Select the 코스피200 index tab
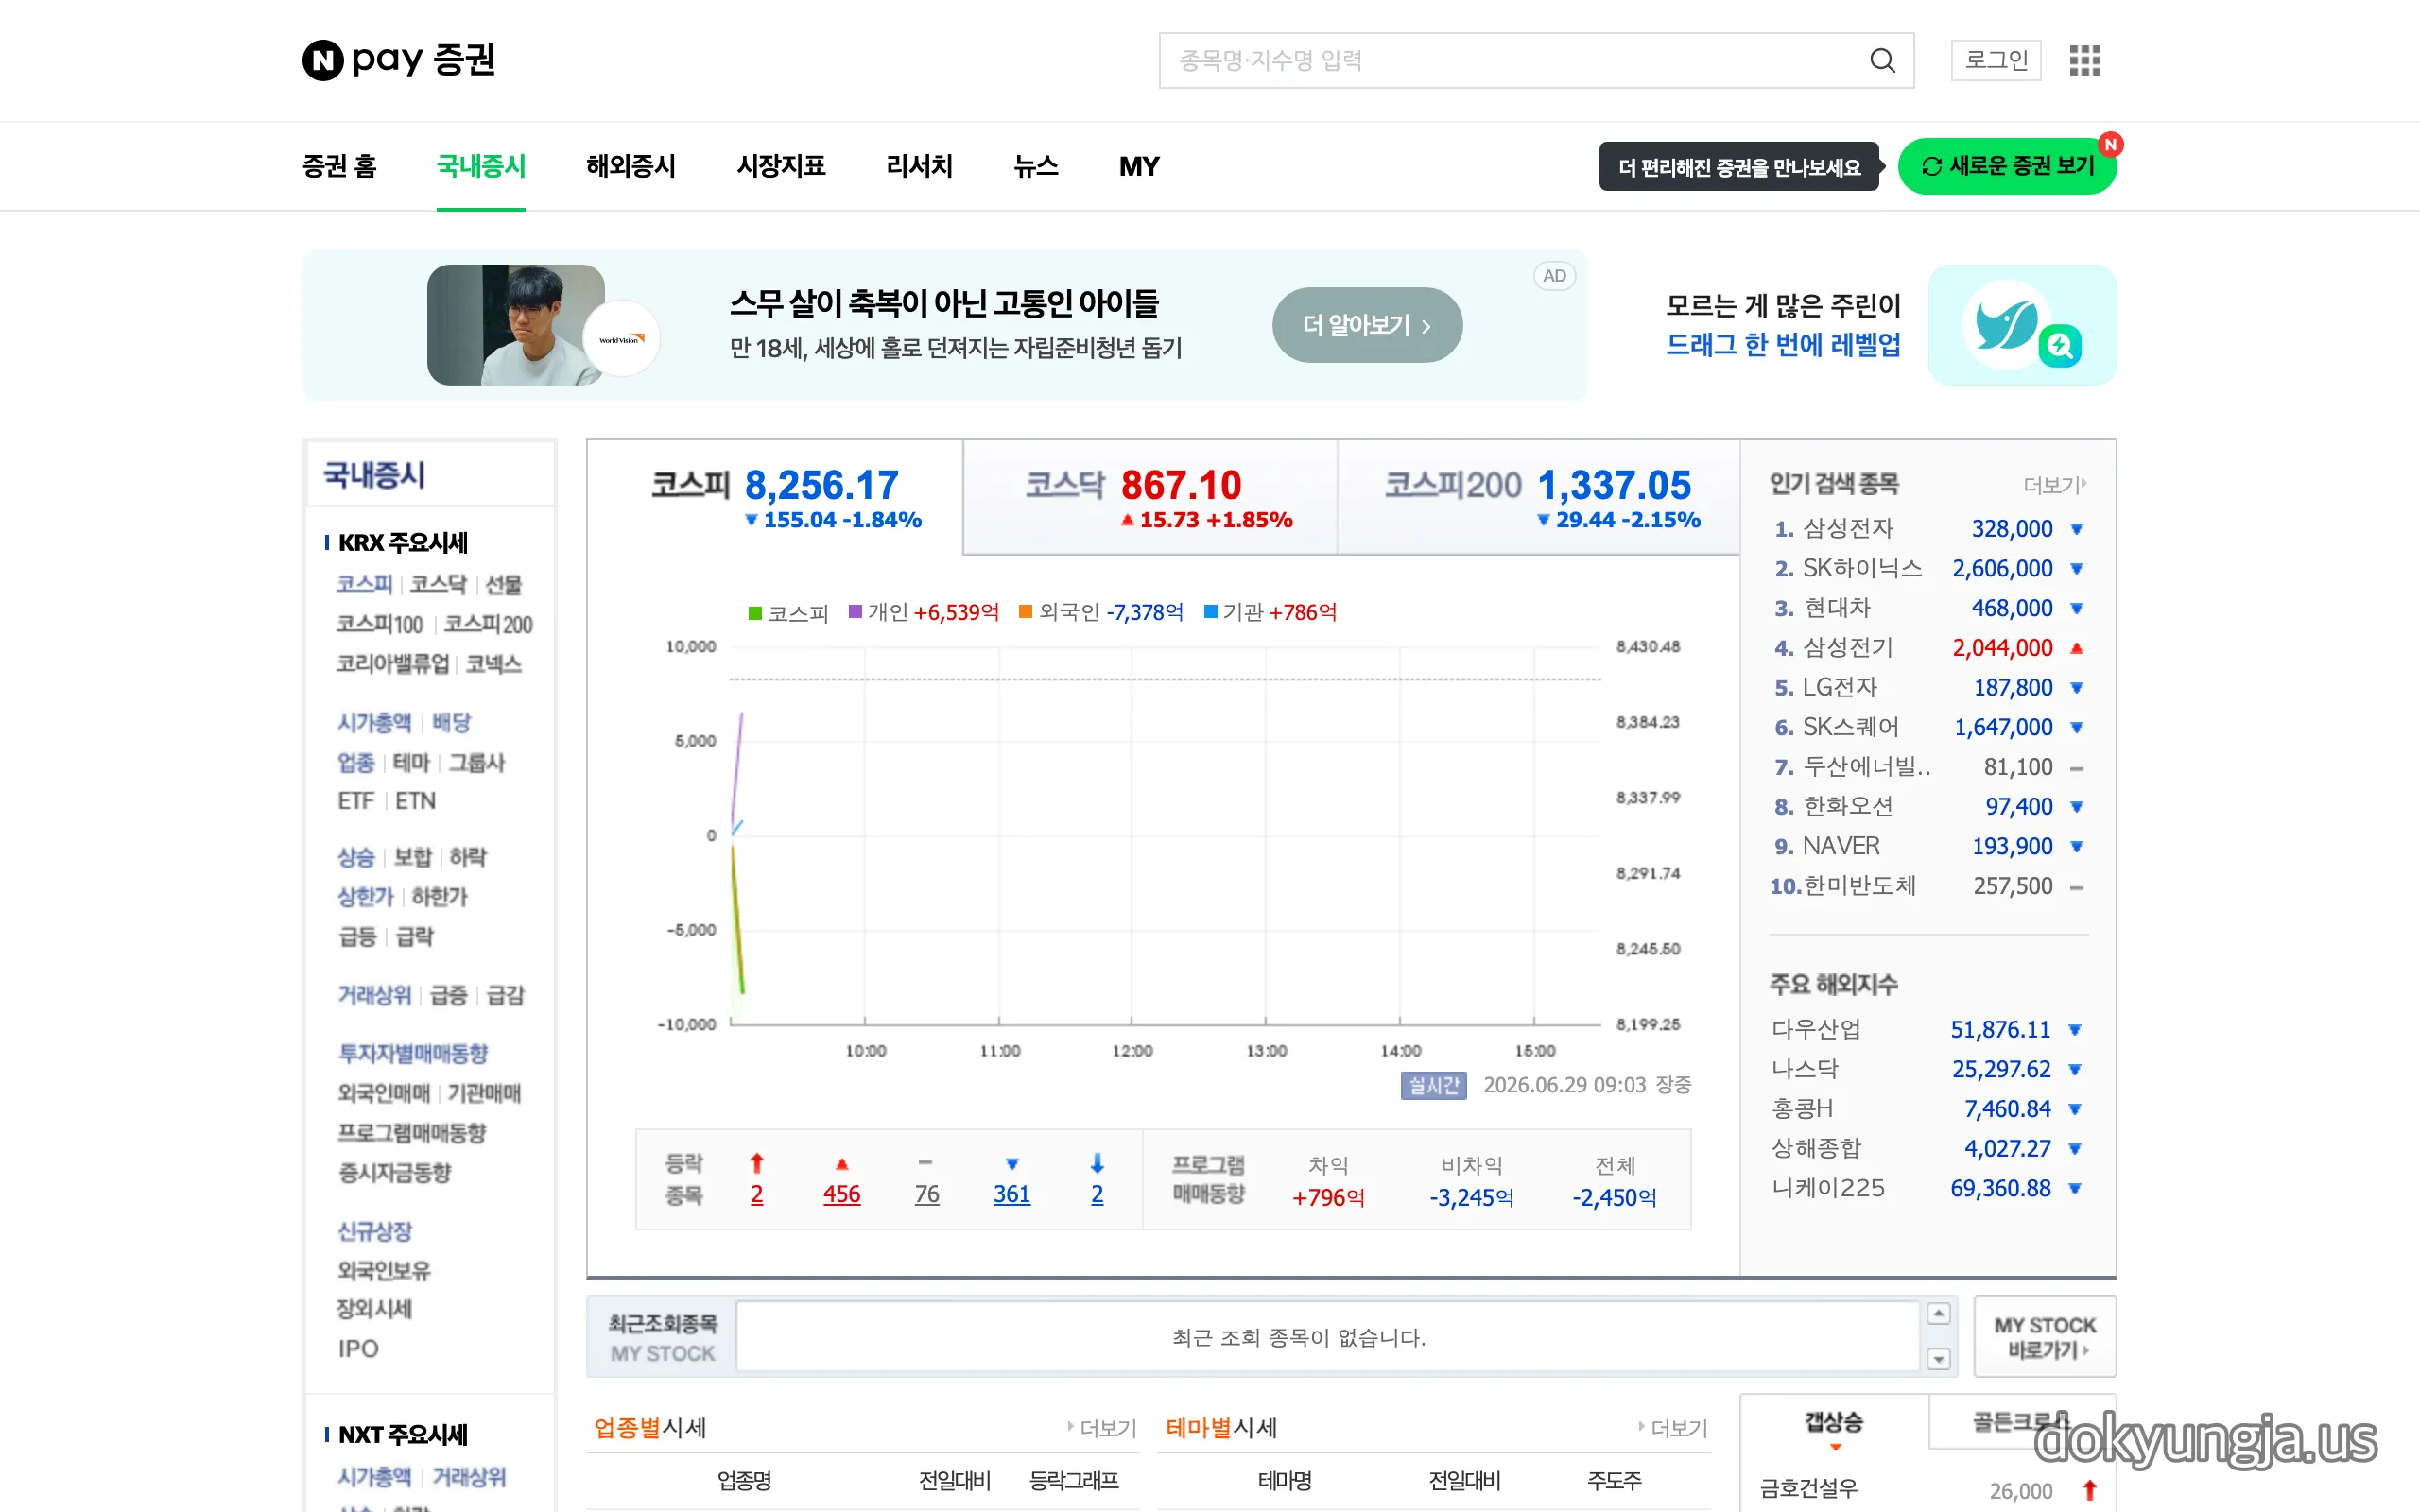 tap(1539, 497)
